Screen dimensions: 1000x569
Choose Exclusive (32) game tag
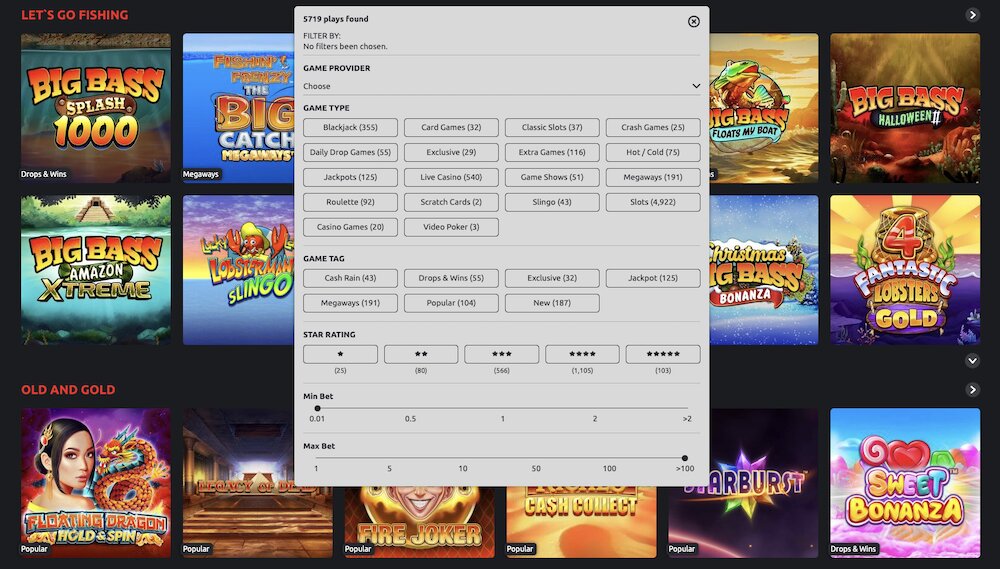pos(552,277)
